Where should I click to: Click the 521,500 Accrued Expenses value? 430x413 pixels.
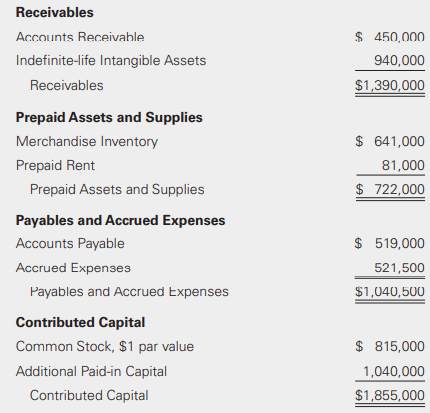(x=399, y=268)
